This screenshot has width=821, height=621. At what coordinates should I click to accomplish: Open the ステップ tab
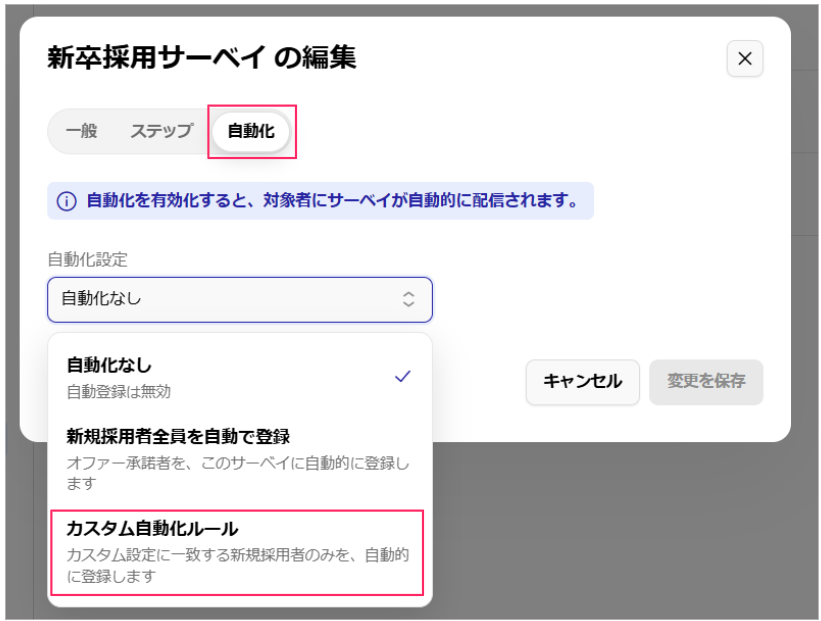click(162, 131)
